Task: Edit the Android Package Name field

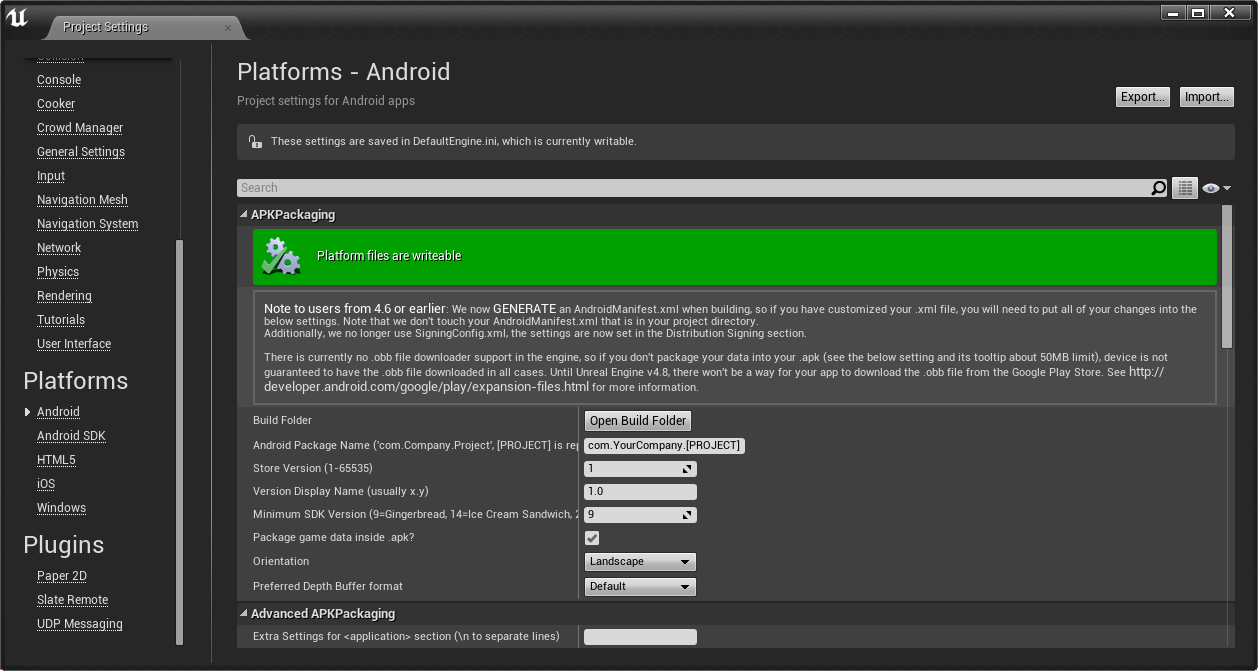Action: (x=664, y=445)
